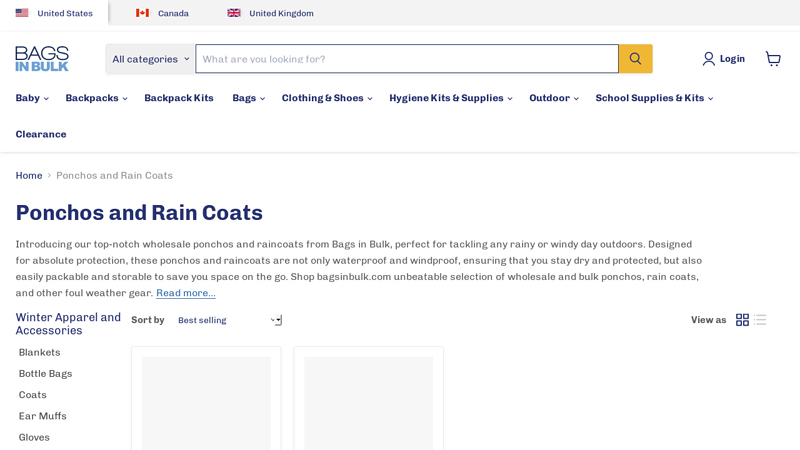Expand the Bags menu
Viewport: 800px width, 450px height.
pyautogui.click(x=248, y=98)
